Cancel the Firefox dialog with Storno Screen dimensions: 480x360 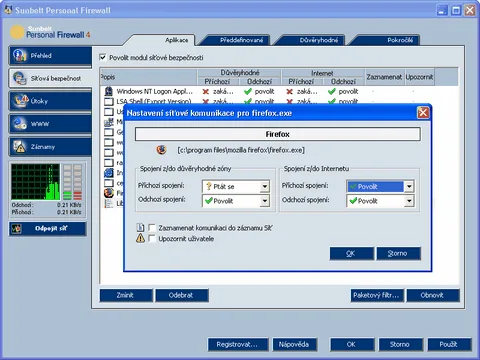pyautogui.click(x=398, y=253)
